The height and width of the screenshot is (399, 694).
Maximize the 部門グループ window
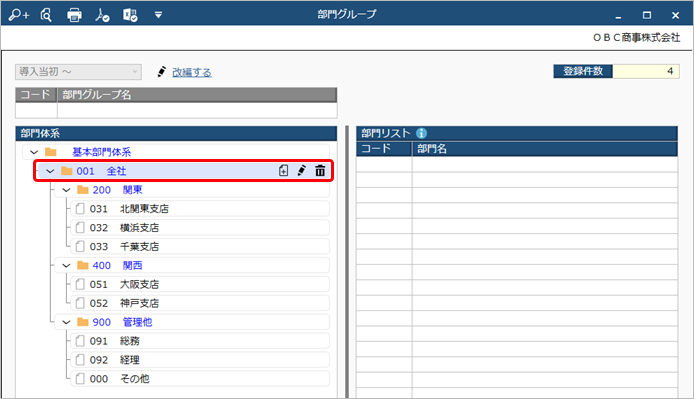[647, 15]
